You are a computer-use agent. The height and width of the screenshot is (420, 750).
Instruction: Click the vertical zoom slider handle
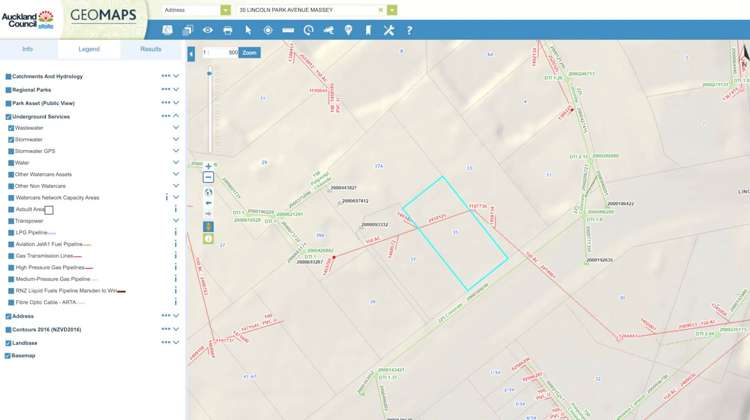[209, 73]
